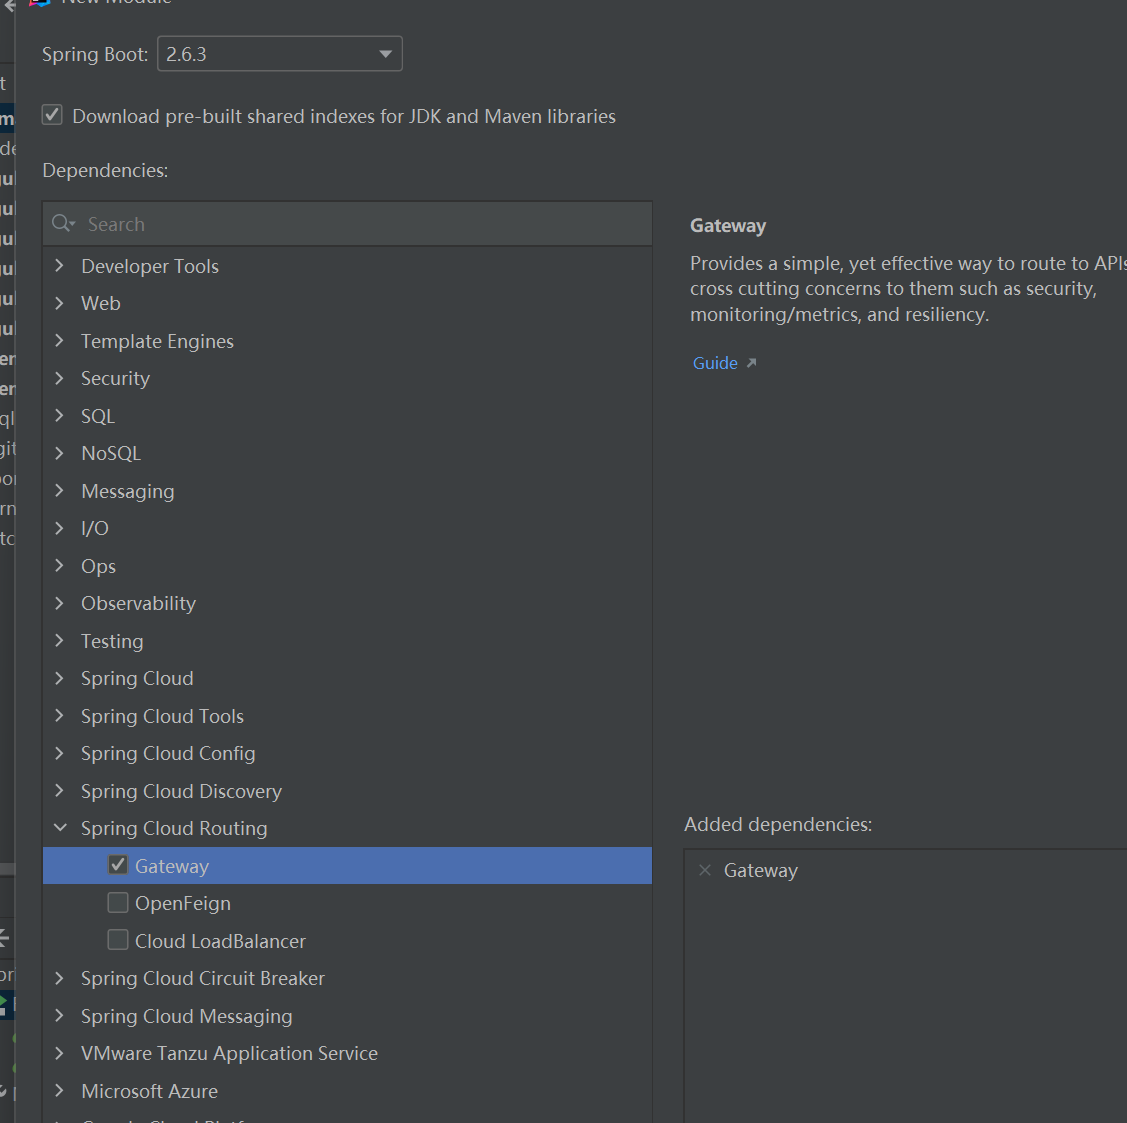Open the Spring Boot version dropdown
Image resolution: width=1127 pixels, height=1123 pixels.
click(280, 54)
